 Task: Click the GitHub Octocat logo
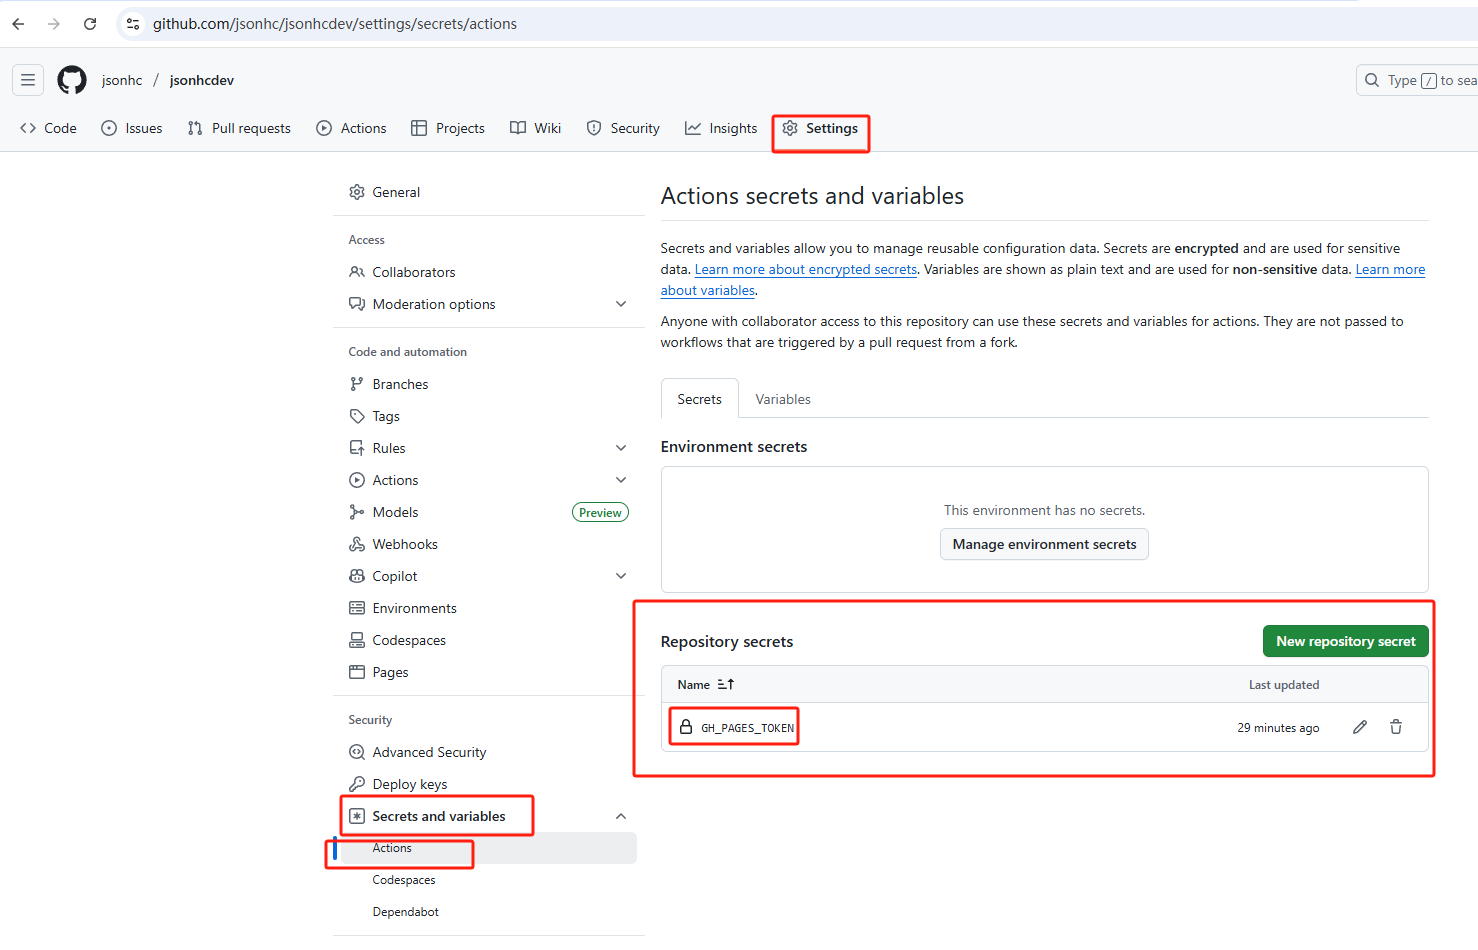[x=72, y=80]
